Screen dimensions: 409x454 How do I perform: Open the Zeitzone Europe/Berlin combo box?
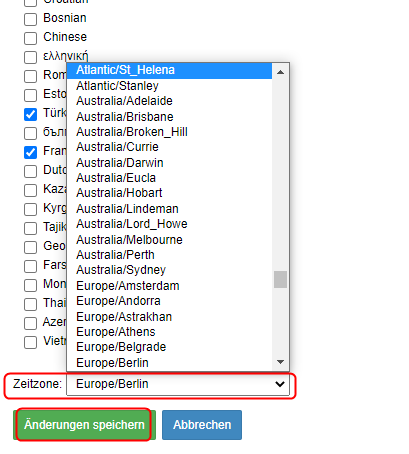pos(178,384)
